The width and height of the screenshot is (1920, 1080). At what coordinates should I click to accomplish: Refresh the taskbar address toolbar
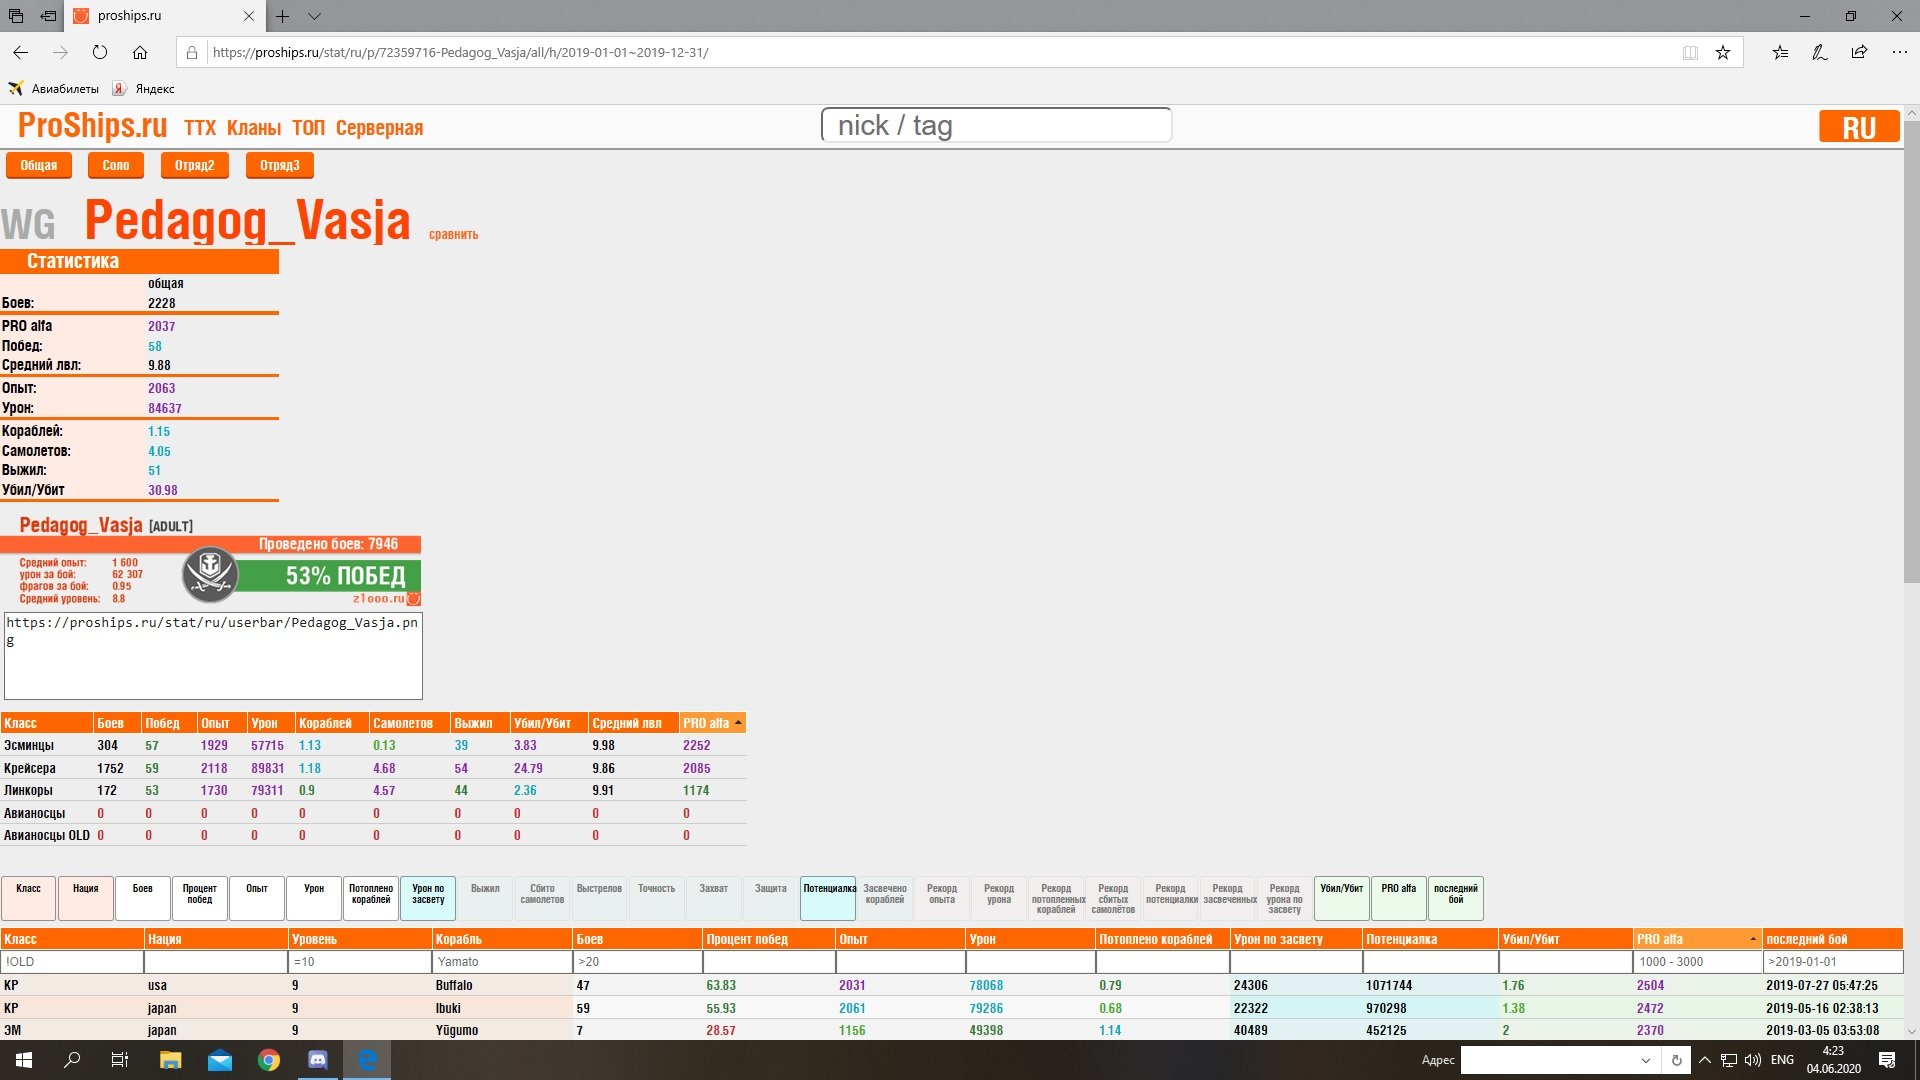tap(1677, 1060)
